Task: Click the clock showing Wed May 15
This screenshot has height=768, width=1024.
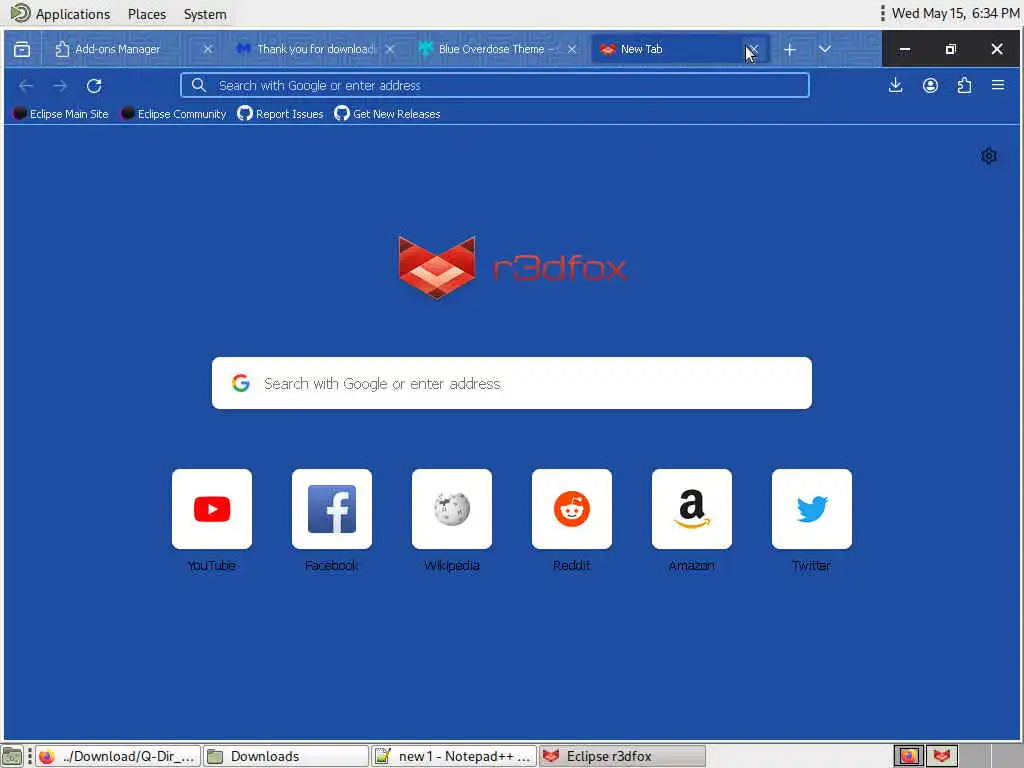Action: (955, 13)
